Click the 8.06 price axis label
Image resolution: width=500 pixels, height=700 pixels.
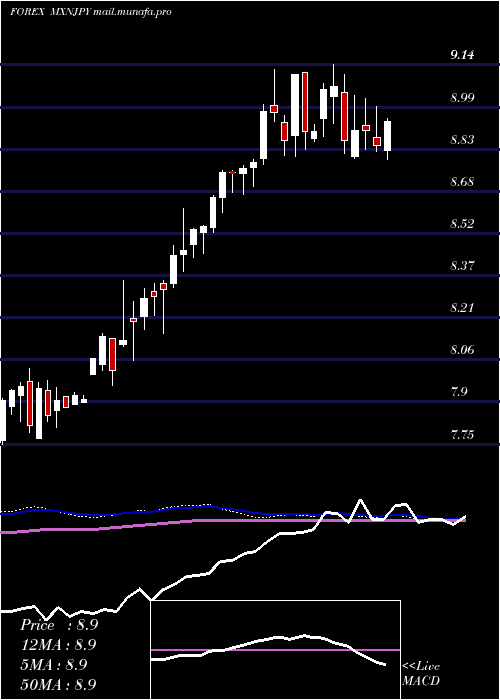462,350
